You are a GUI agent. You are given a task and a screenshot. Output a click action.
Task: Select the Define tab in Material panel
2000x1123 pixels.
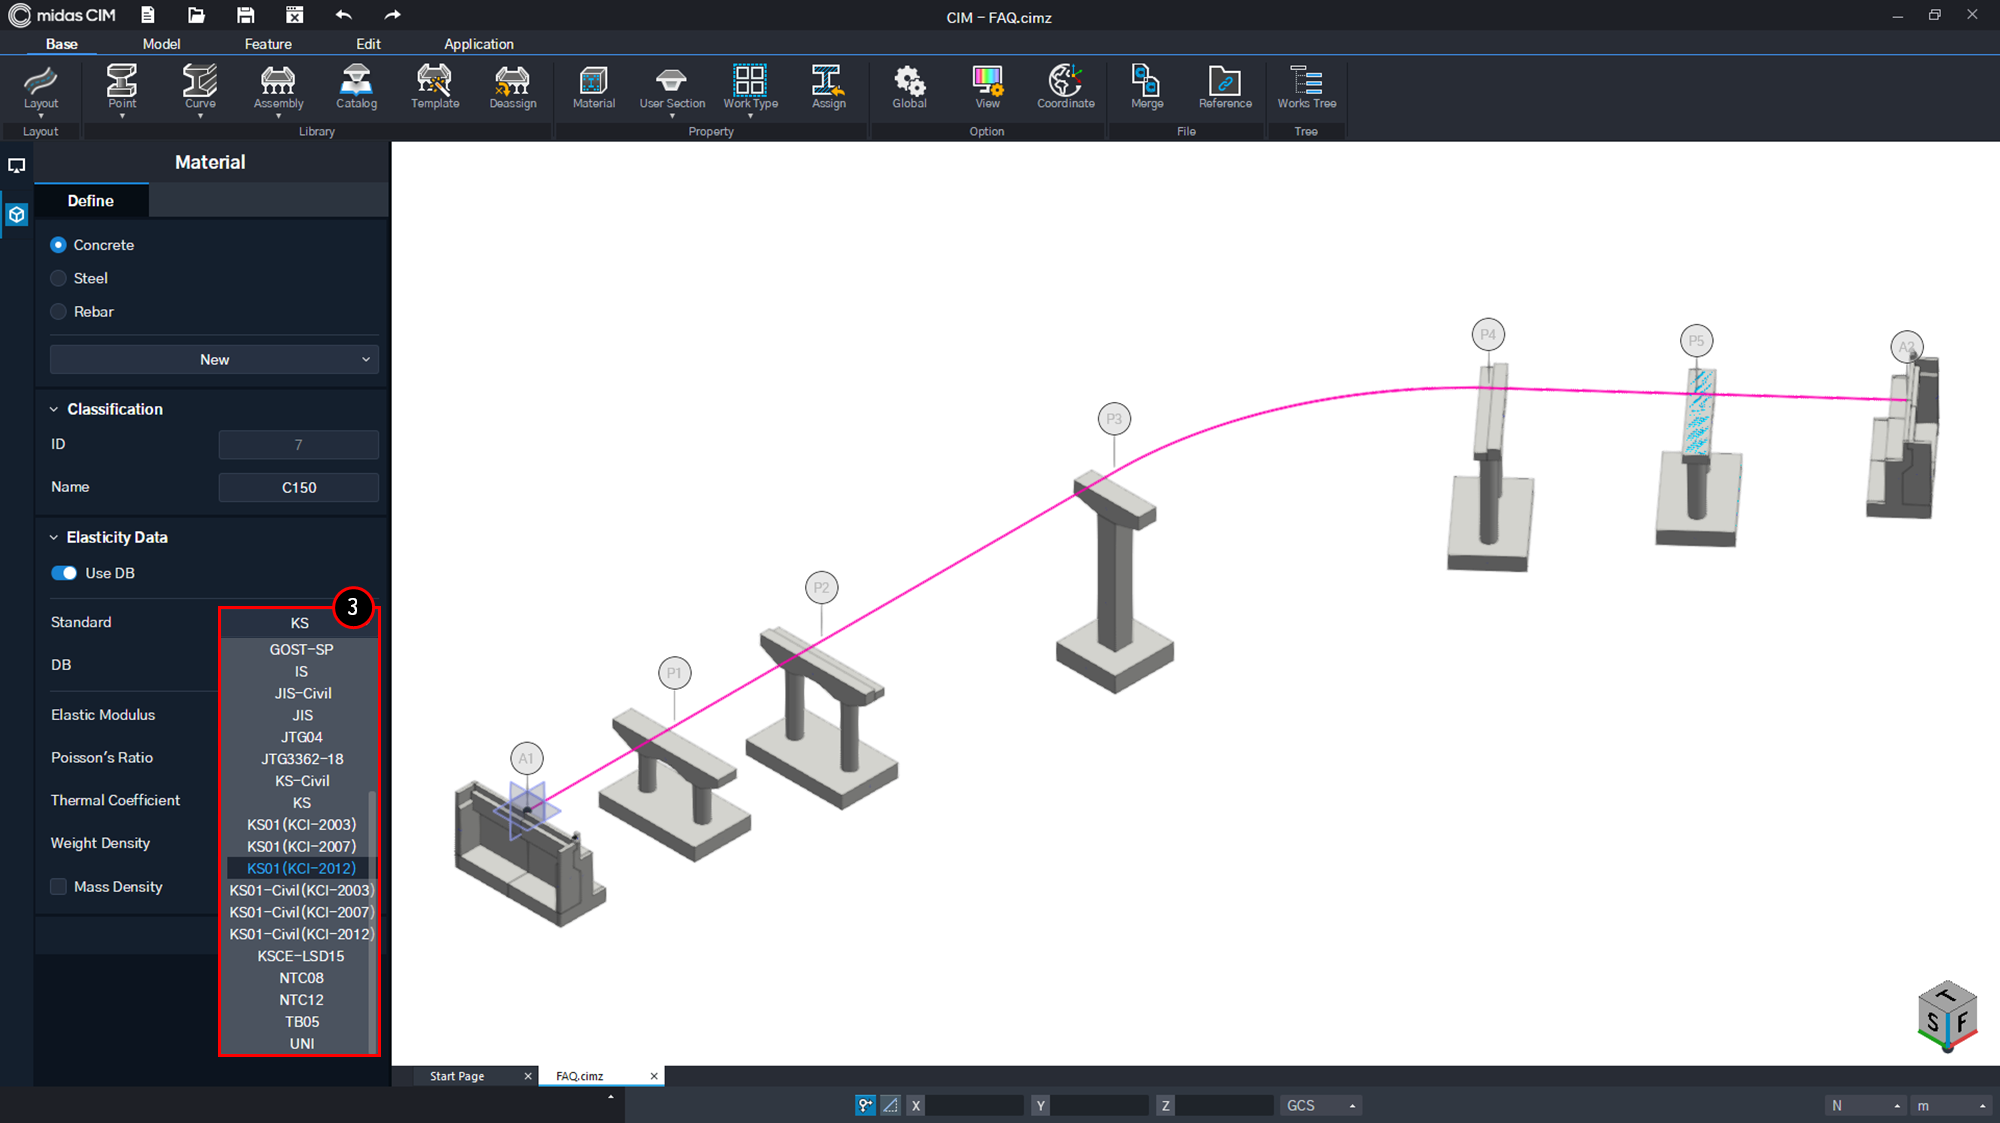(91, 201)
